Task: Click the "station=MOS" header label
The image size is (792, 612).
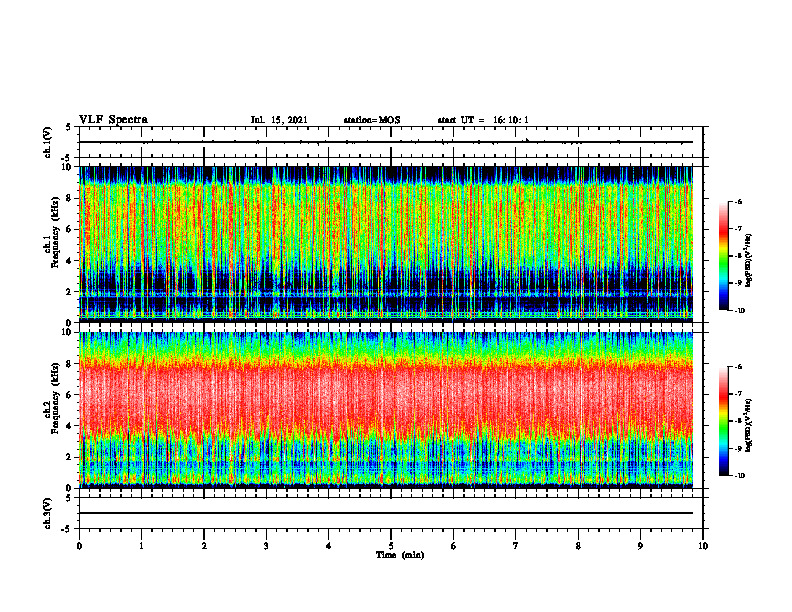Action: click(372, 120)
